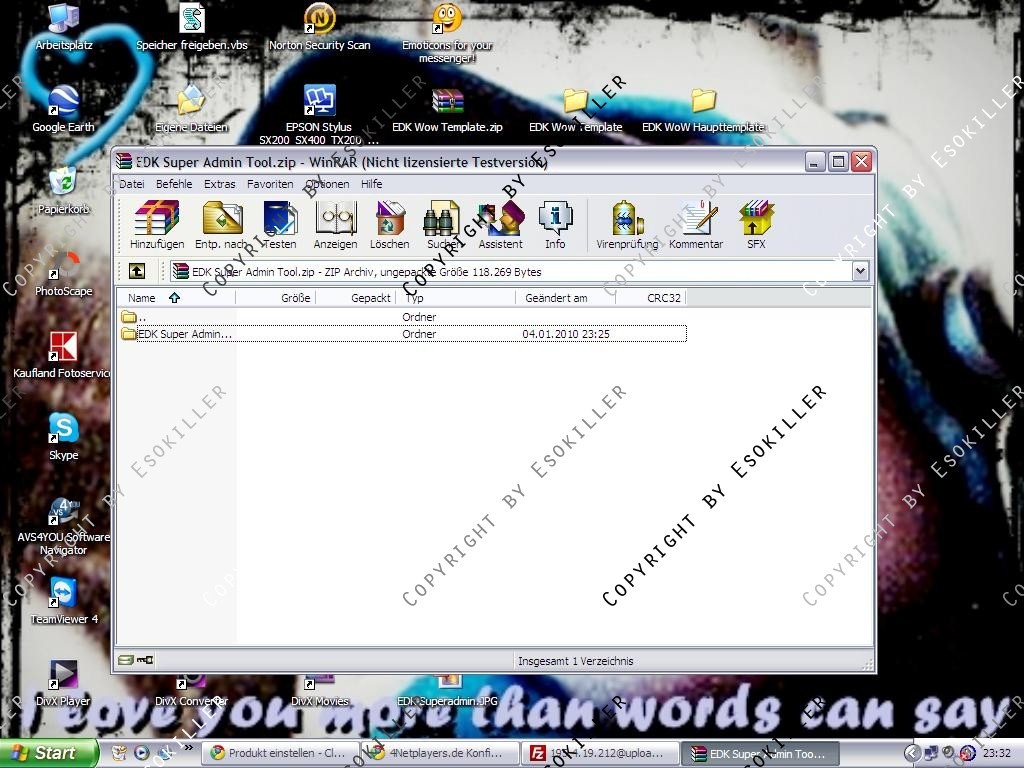The height and width of the screenshot is (768, 1024).
Task: Select the Kaufland Fotoservice desktop icon
Action: [x=63, y=355]
